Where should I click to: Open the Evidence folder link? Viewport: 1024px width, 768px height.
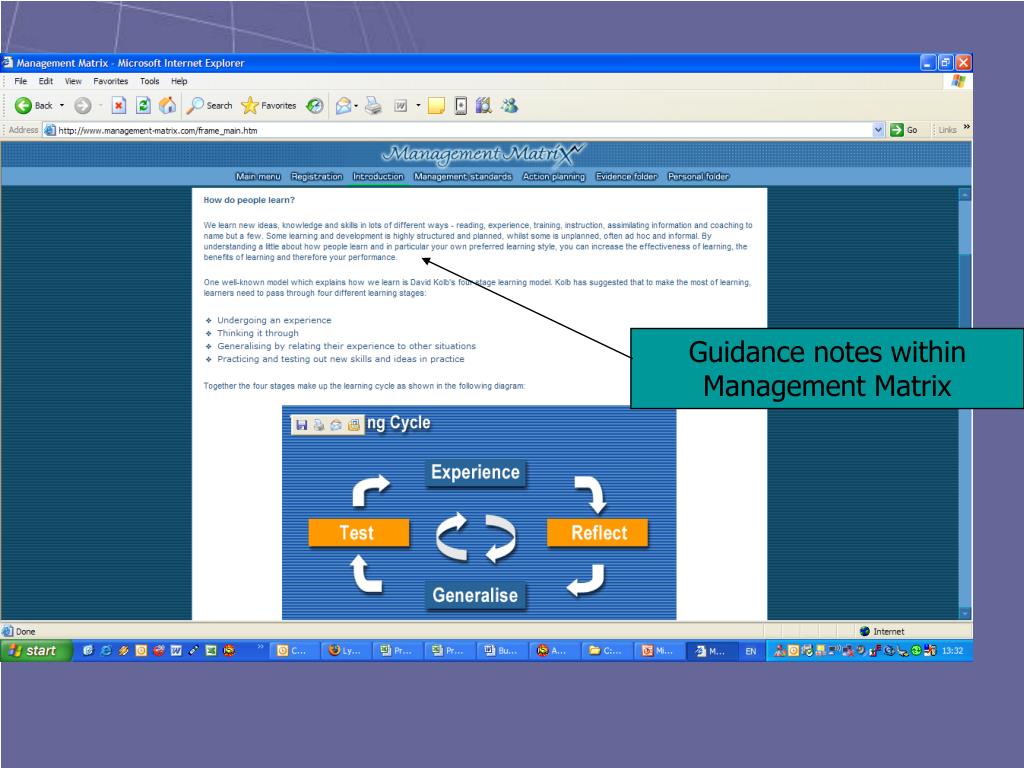[626, 176]
